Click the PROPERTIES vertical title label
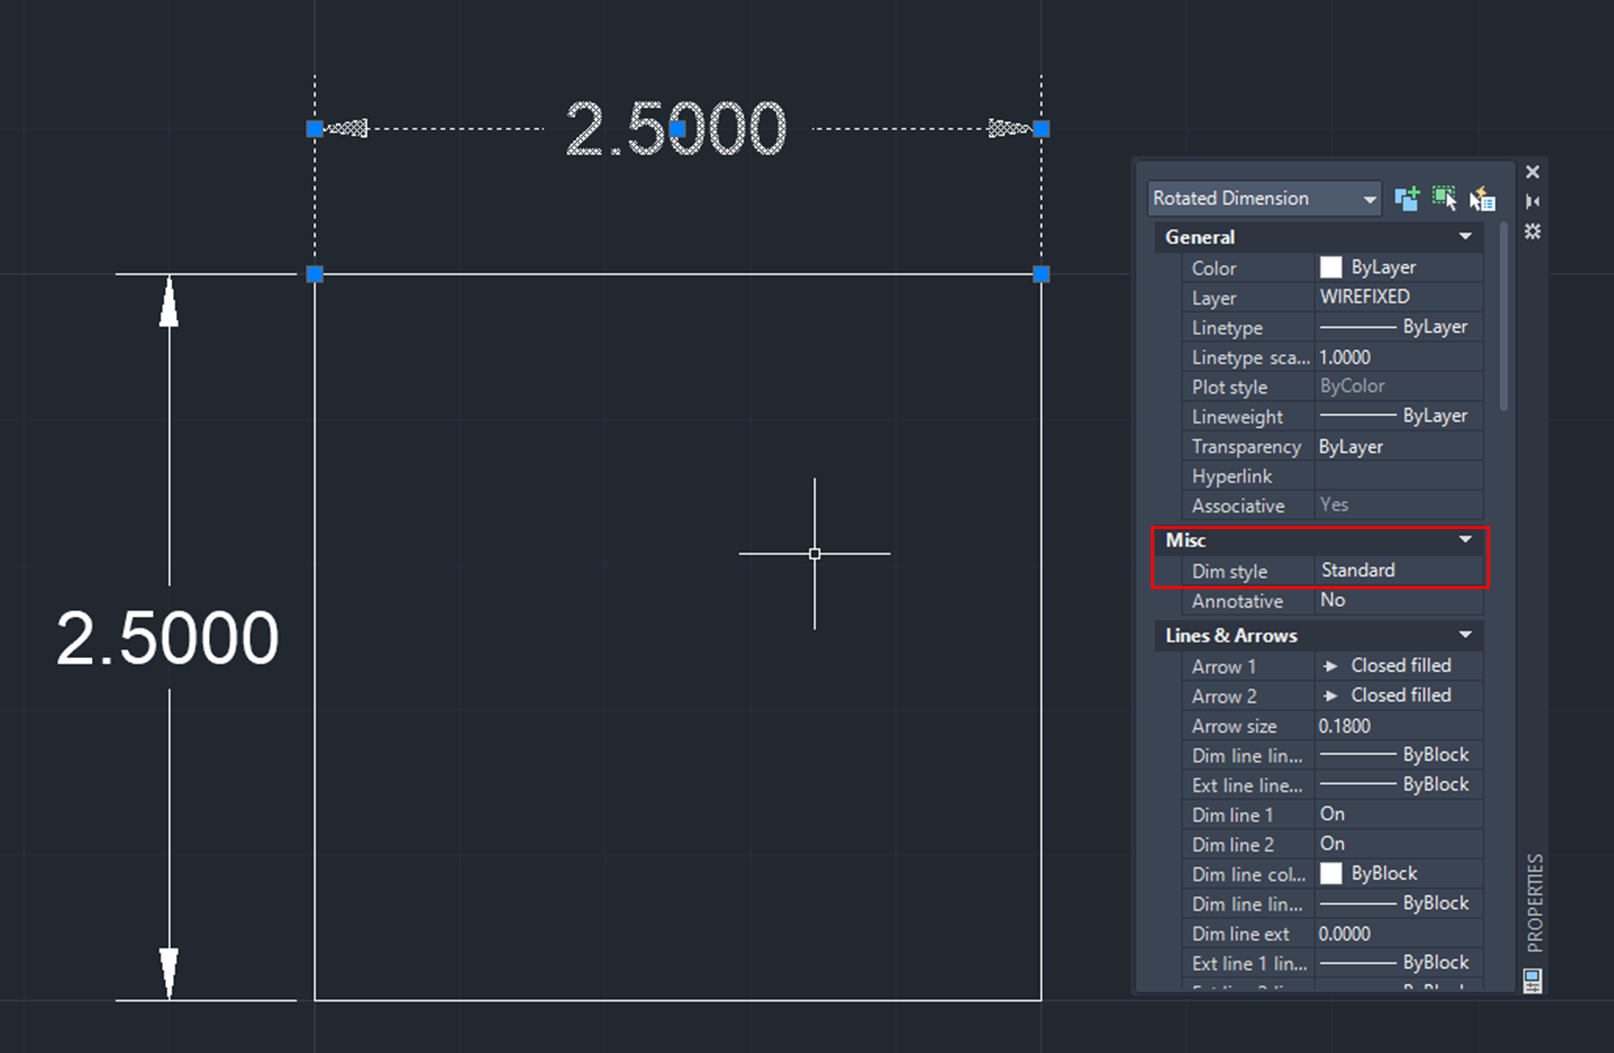 1534,902
